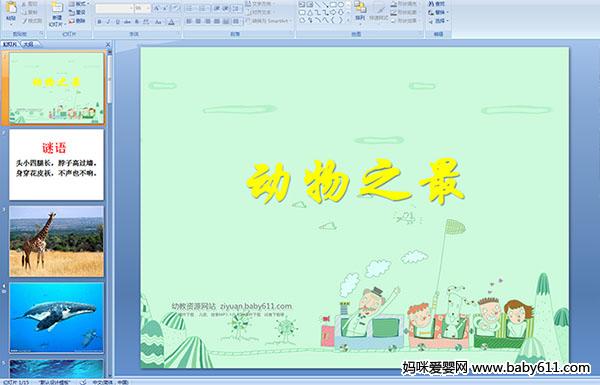The height and width of the screenshot is (385, 600).
Task: Click the language indicator in status bar
Action: click(x=111, y=382)
